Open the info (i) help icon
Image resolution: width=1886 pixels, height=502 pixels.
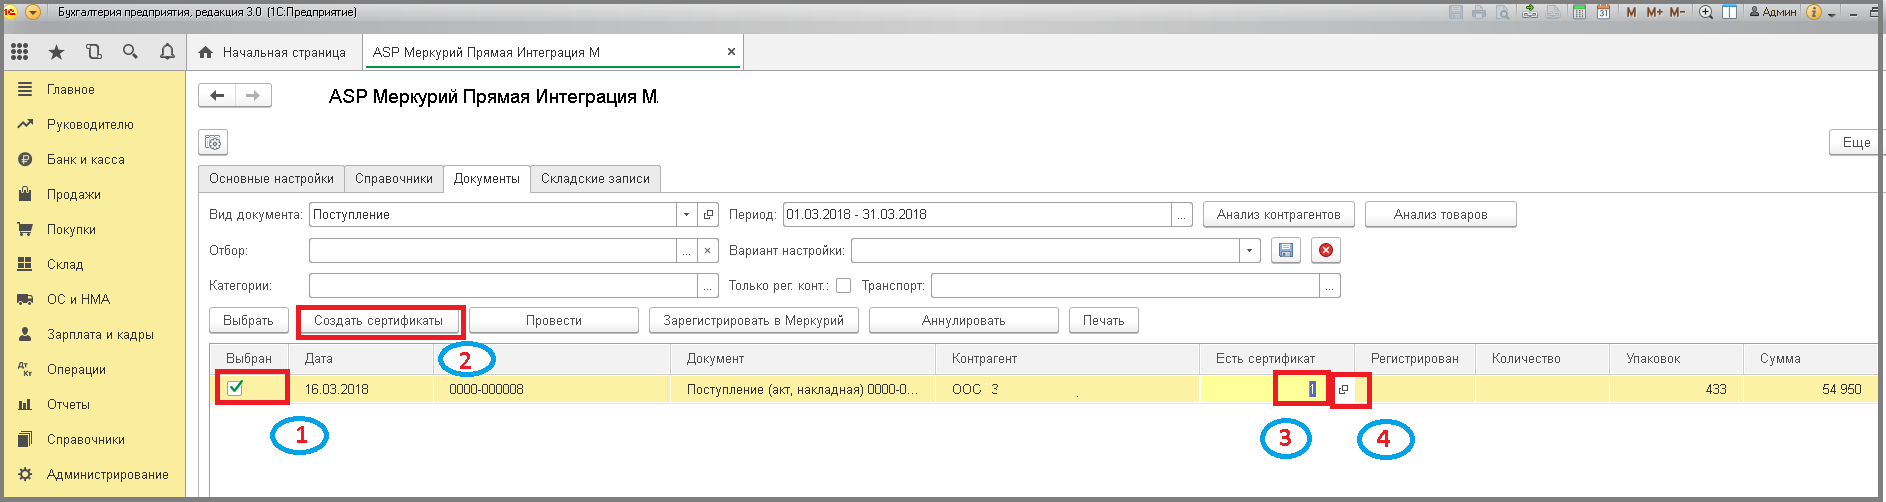tap(1814, 12)
